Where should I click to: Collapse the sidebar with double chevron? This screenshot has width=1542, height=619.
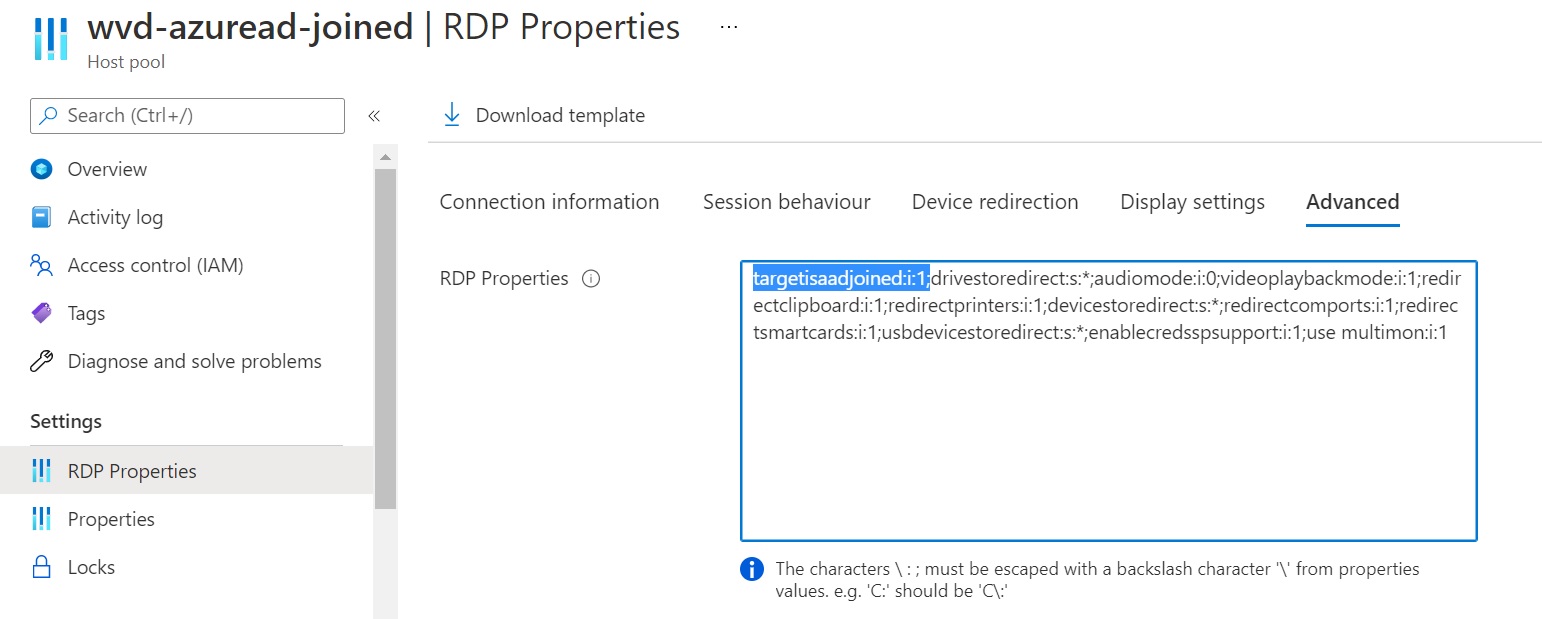tap(374, 116)
